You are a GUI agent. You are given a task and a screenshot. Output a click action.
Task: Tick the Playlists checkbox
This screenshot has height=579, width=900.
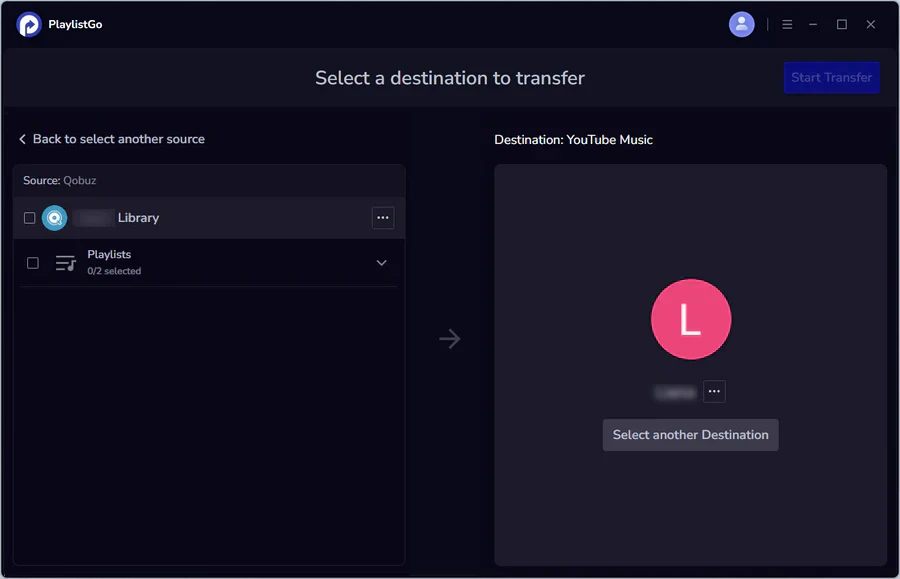33,263
